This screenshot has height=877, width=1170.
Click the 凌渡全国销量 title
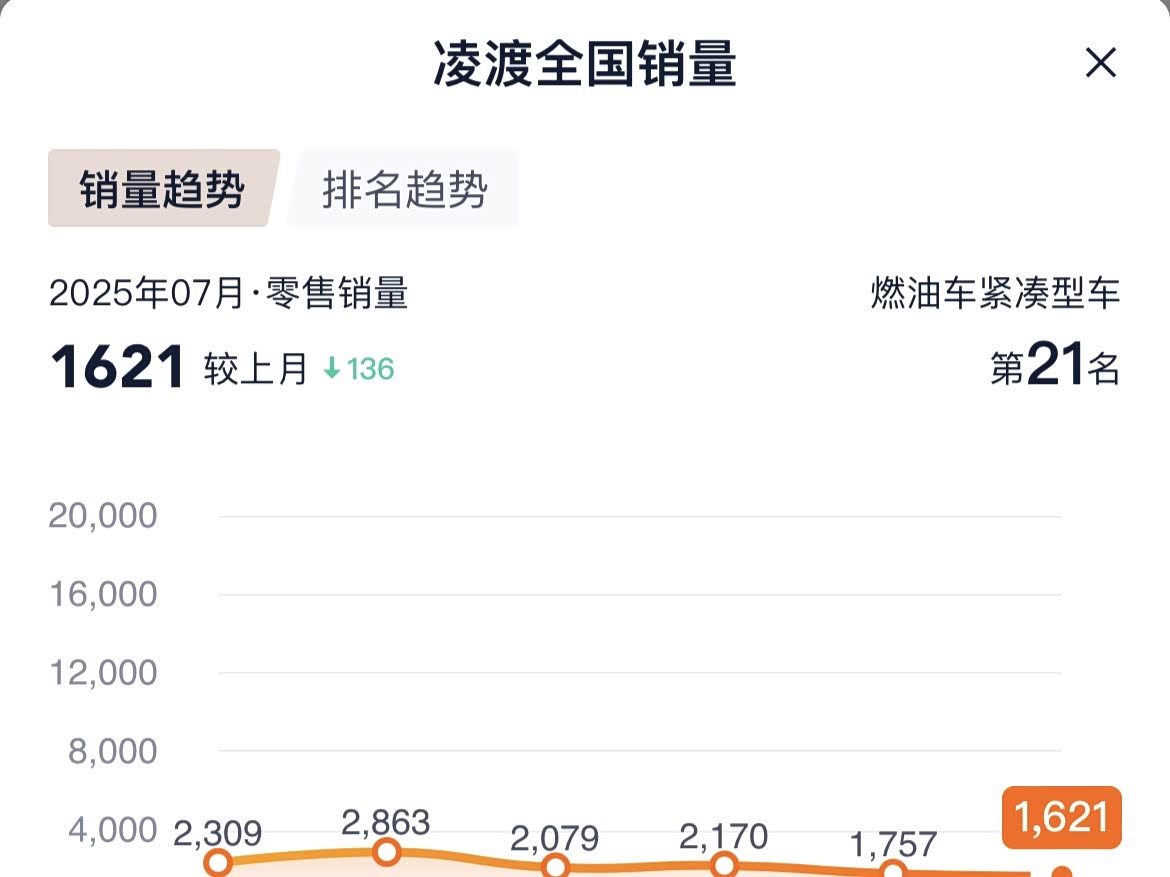(x=585, y=64)
